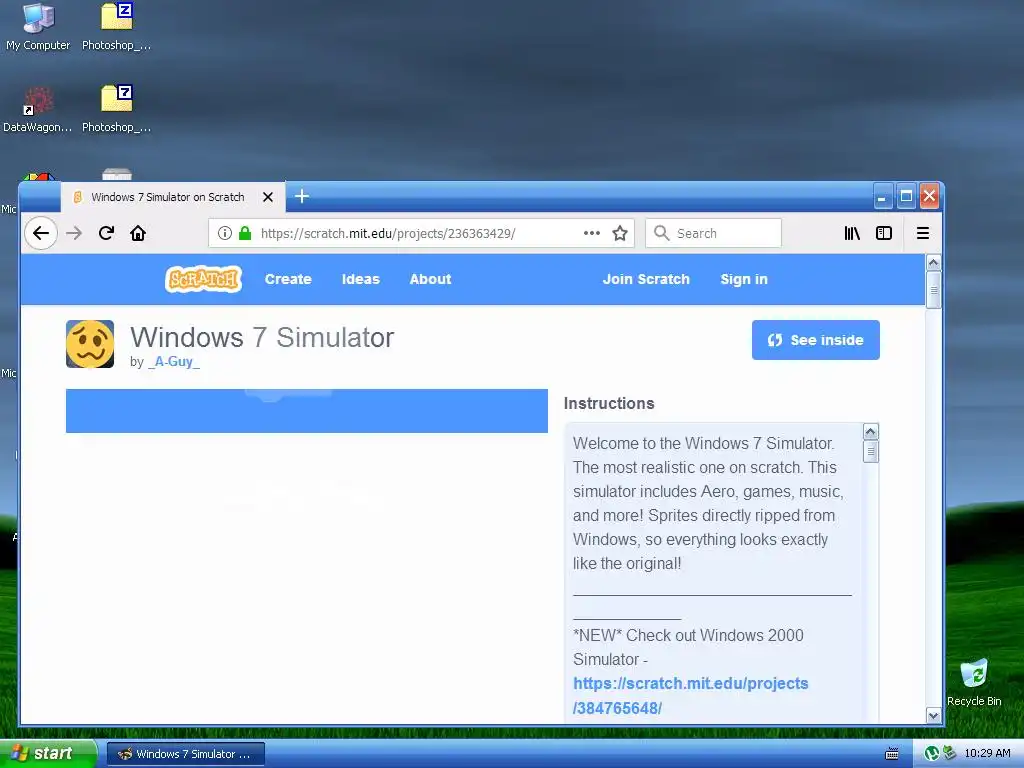Minimize the Firefox window

pyautogui.click(x=882, y=196)
